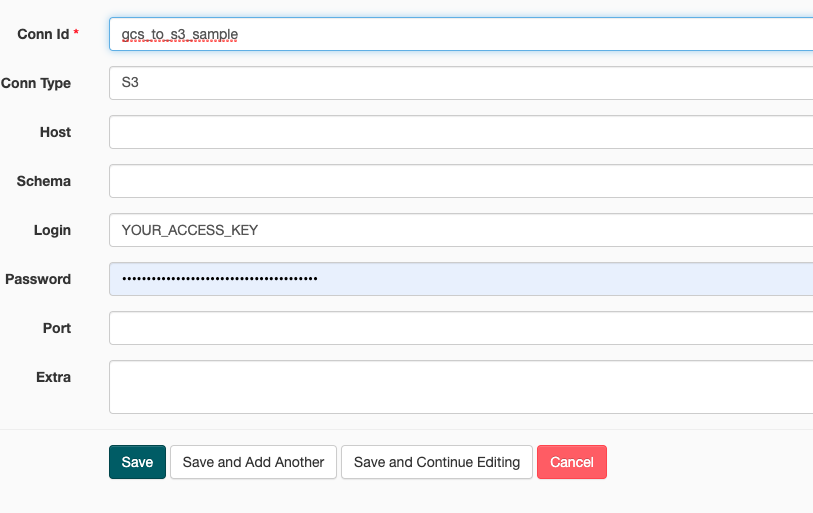Focus the Port input field
The image size is (813, 513).
tap(461, 328)
